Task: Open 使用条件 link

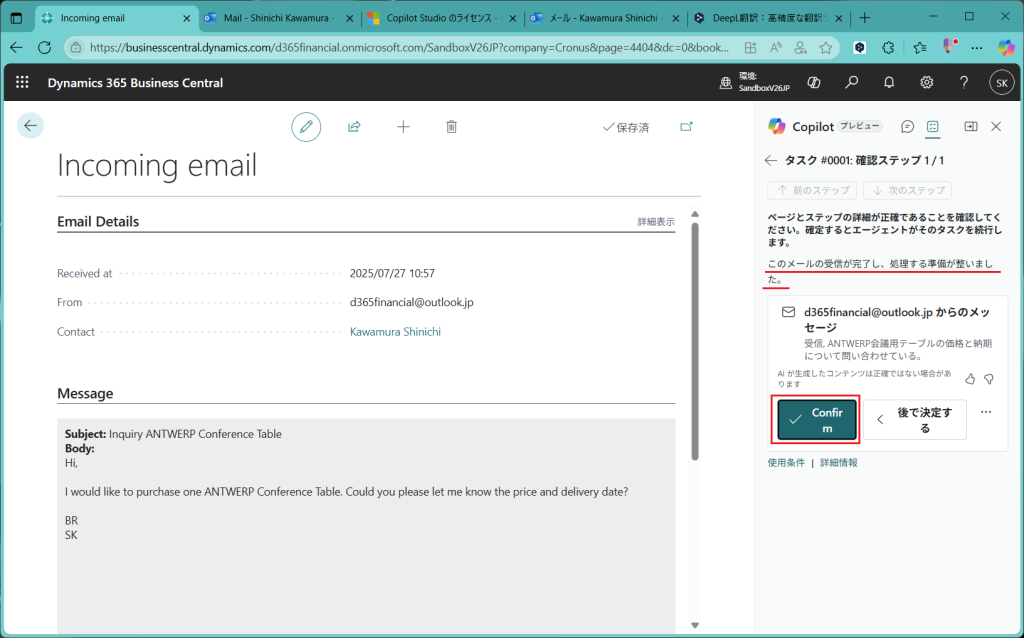Action: click(x=786, y=462)
